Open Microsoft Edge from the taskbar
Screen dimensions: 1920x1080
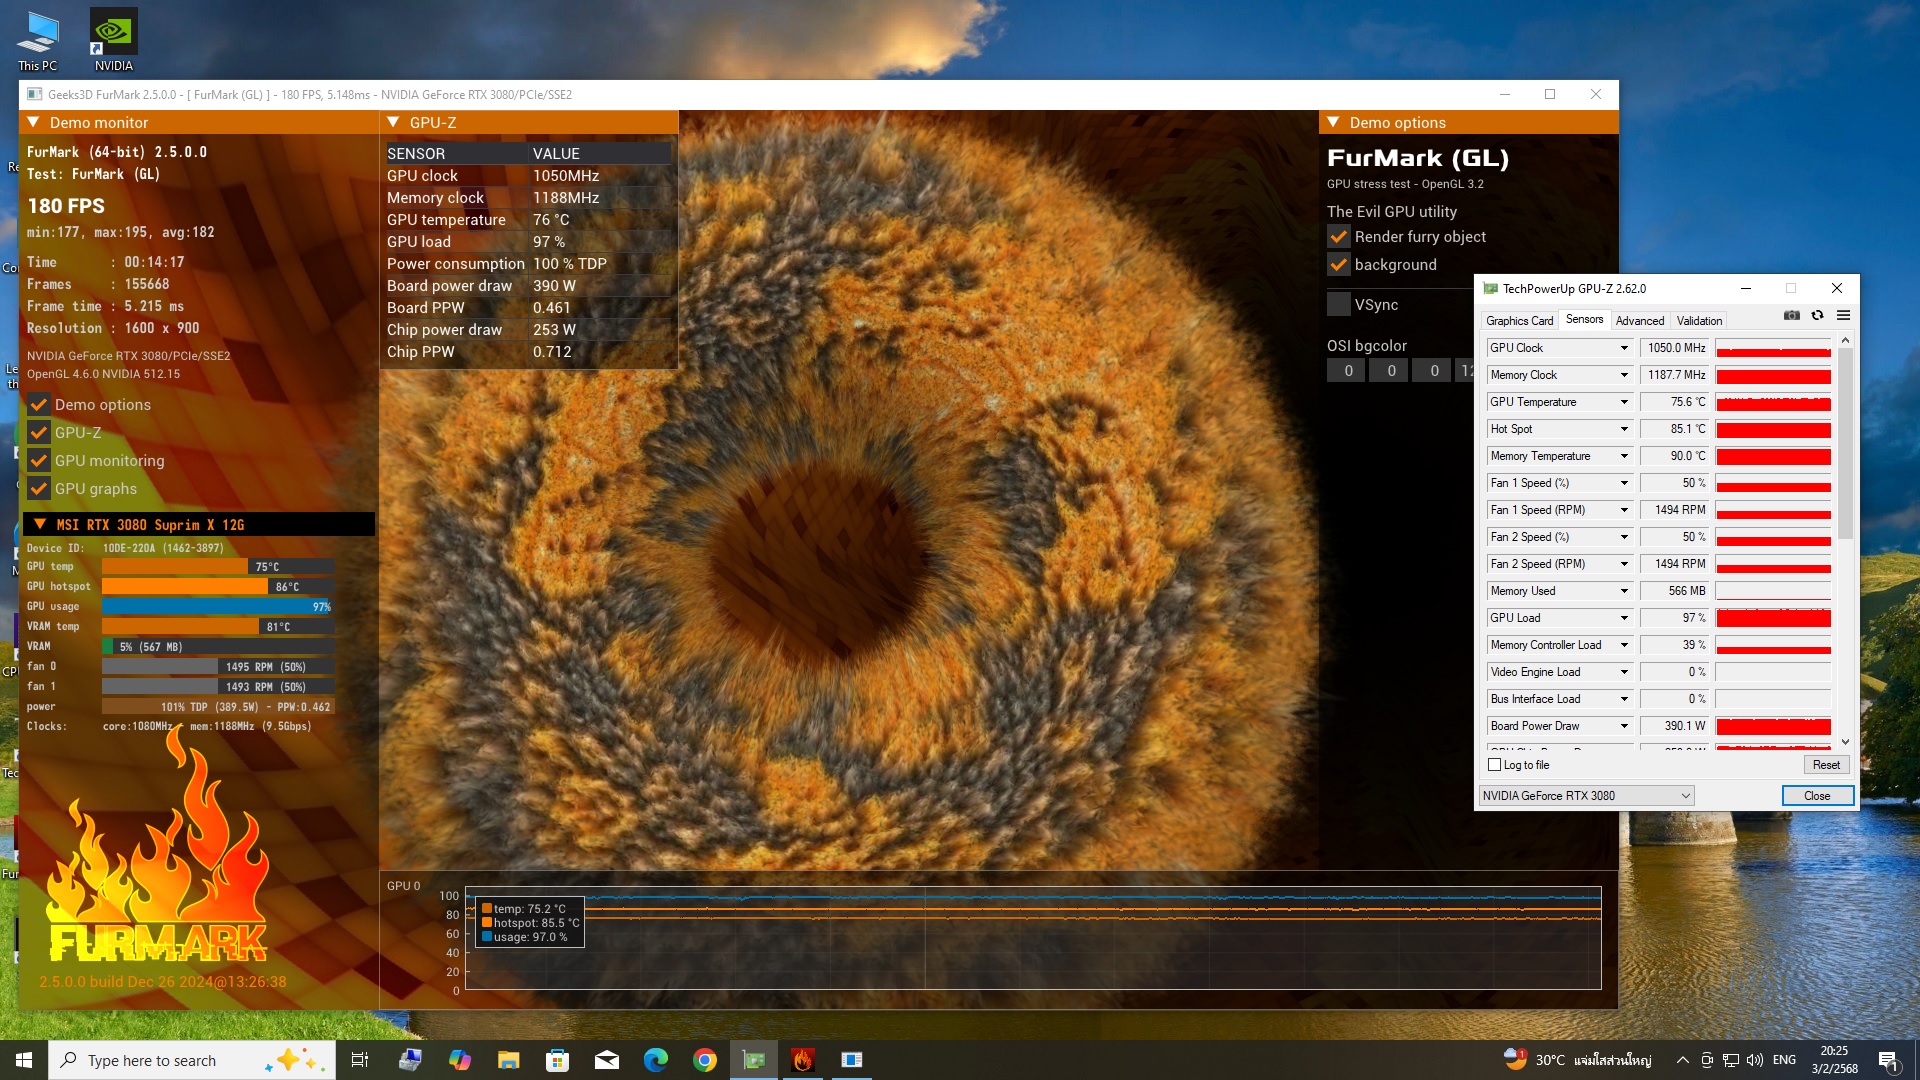(656, 1060)
